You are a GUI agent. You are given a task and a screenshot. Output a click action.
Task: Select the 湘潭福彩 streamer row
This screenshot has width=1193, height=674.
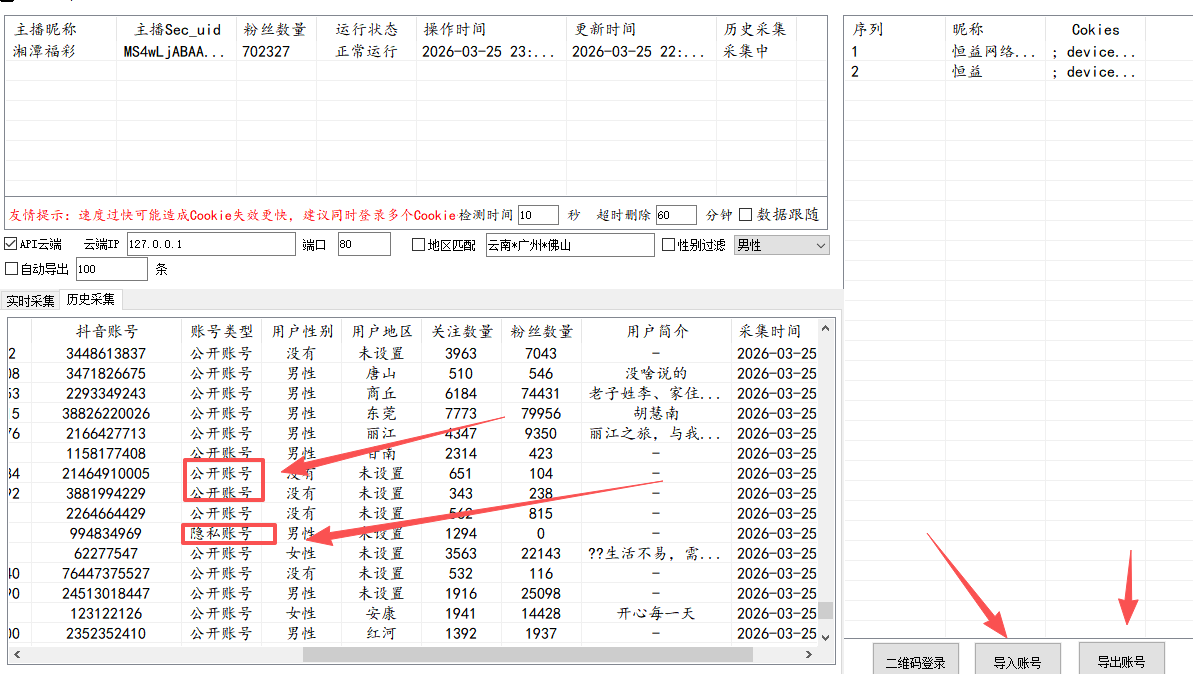point(59,51)
